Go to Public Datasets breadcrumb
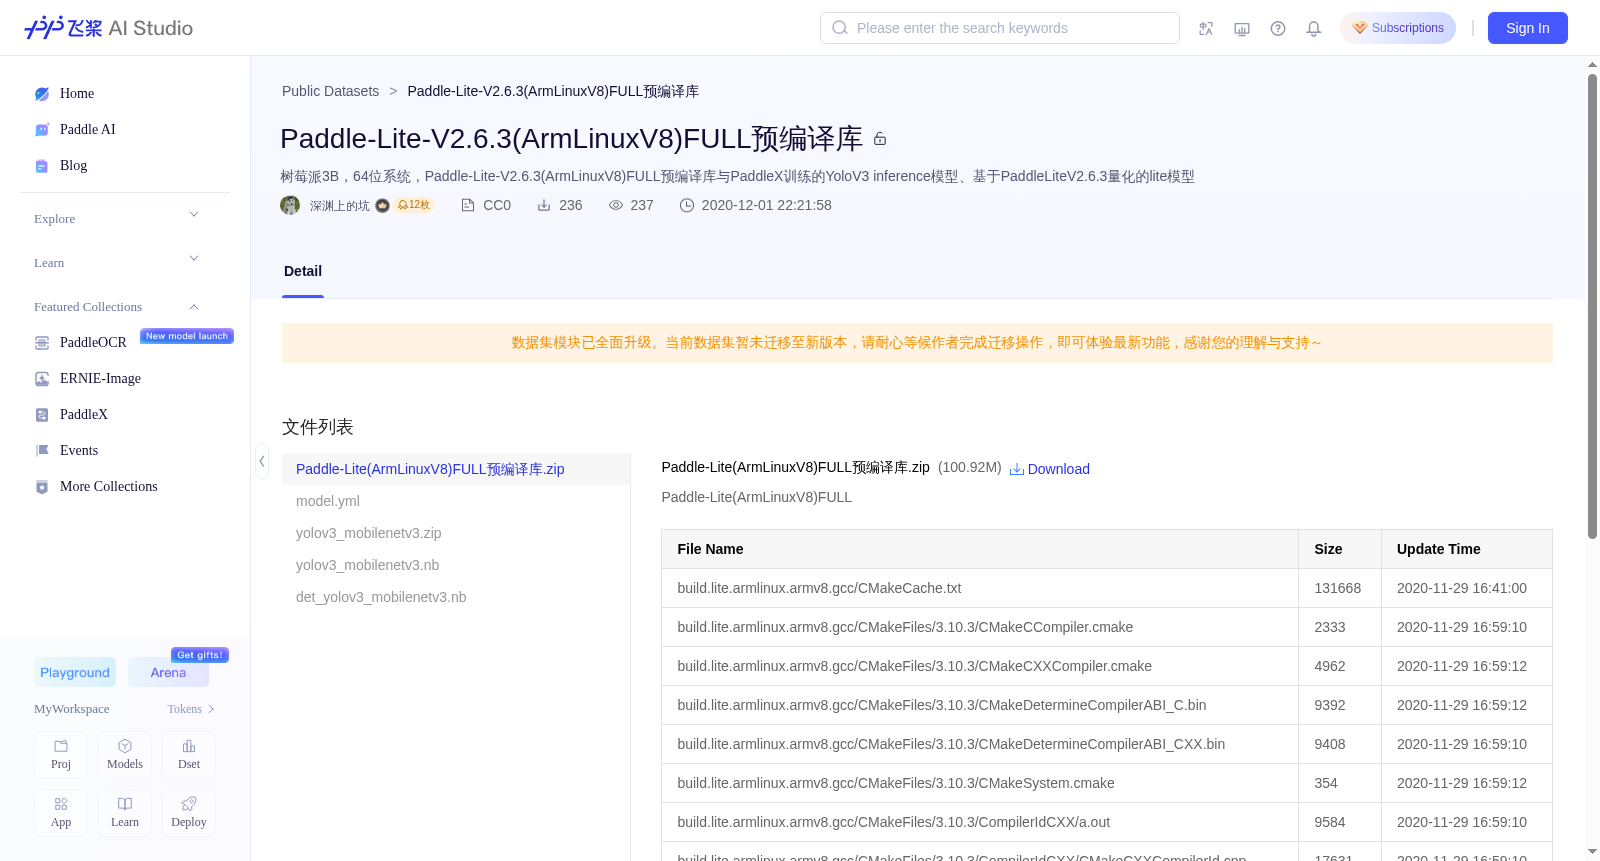Image resolution: width=1600 pixels, height=861 pixels. (330, 91)
